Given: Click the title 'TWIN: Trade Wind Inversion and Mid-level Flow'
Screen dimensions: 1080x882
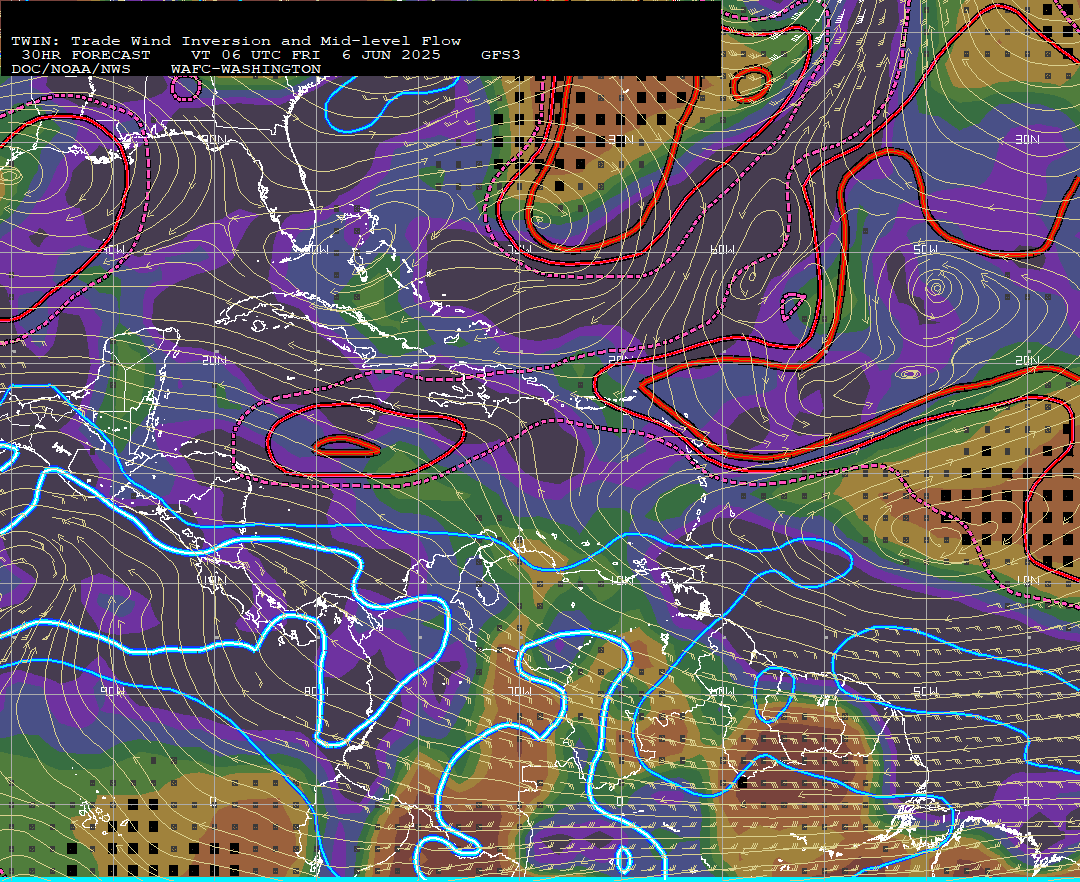Looking at the screenshot, I should tap(236, 41).
